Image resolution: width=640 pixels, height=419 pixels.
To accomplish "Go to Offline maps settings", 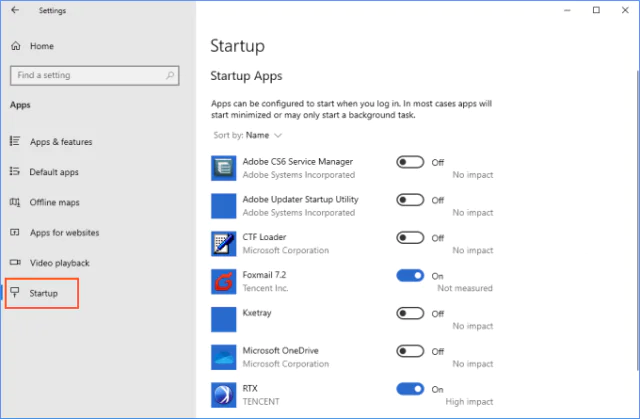I will 55,202.
